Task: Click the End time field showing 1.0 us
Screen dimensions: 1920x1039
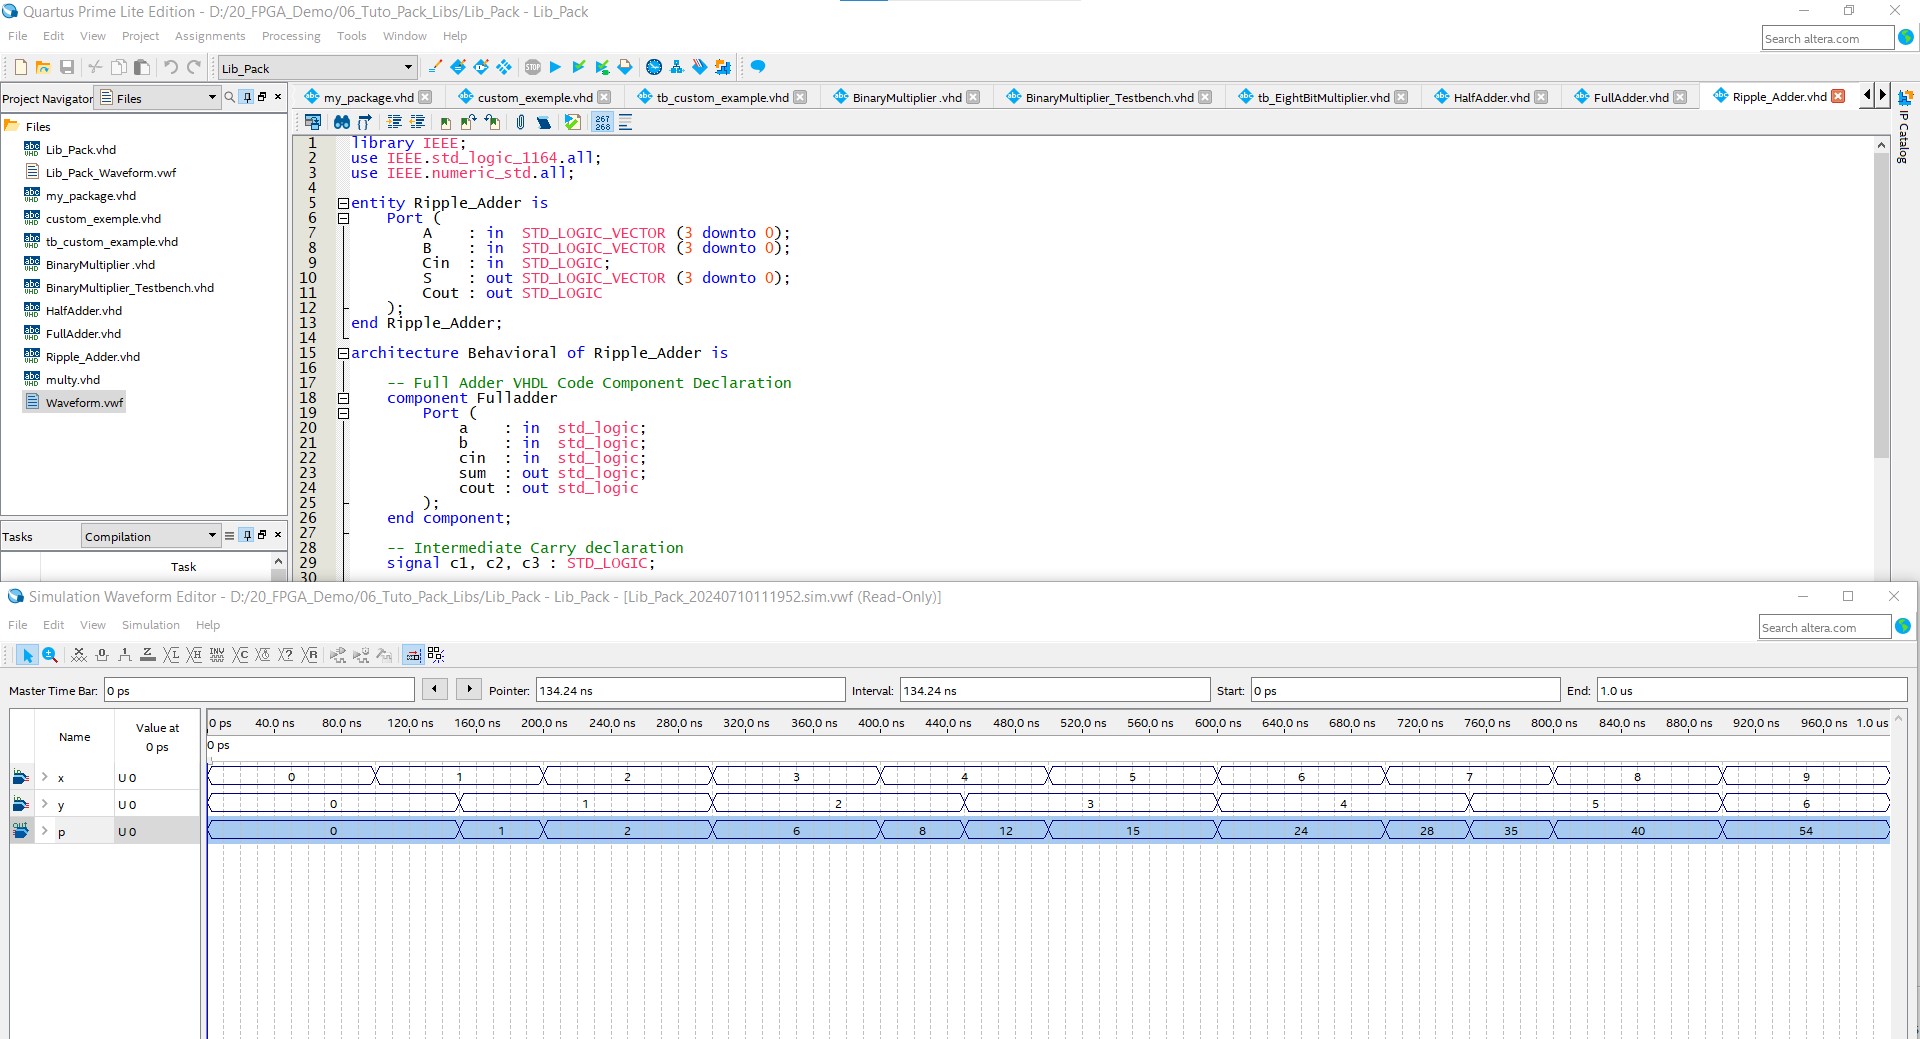Action: click(x=1752, y=690)
